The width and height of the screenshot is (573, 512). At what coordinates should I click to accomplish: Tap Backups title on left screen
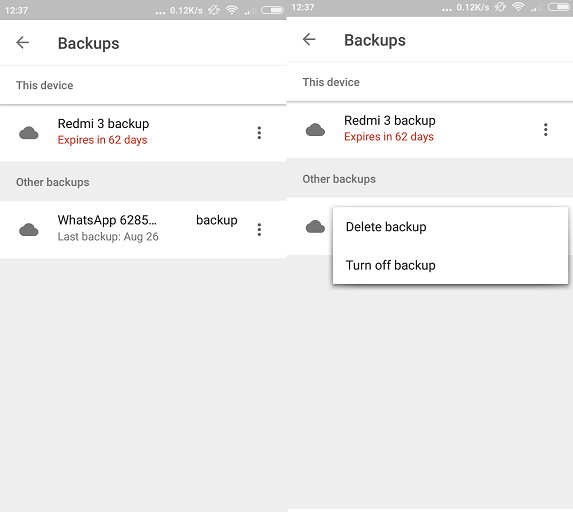pos(89,43)
